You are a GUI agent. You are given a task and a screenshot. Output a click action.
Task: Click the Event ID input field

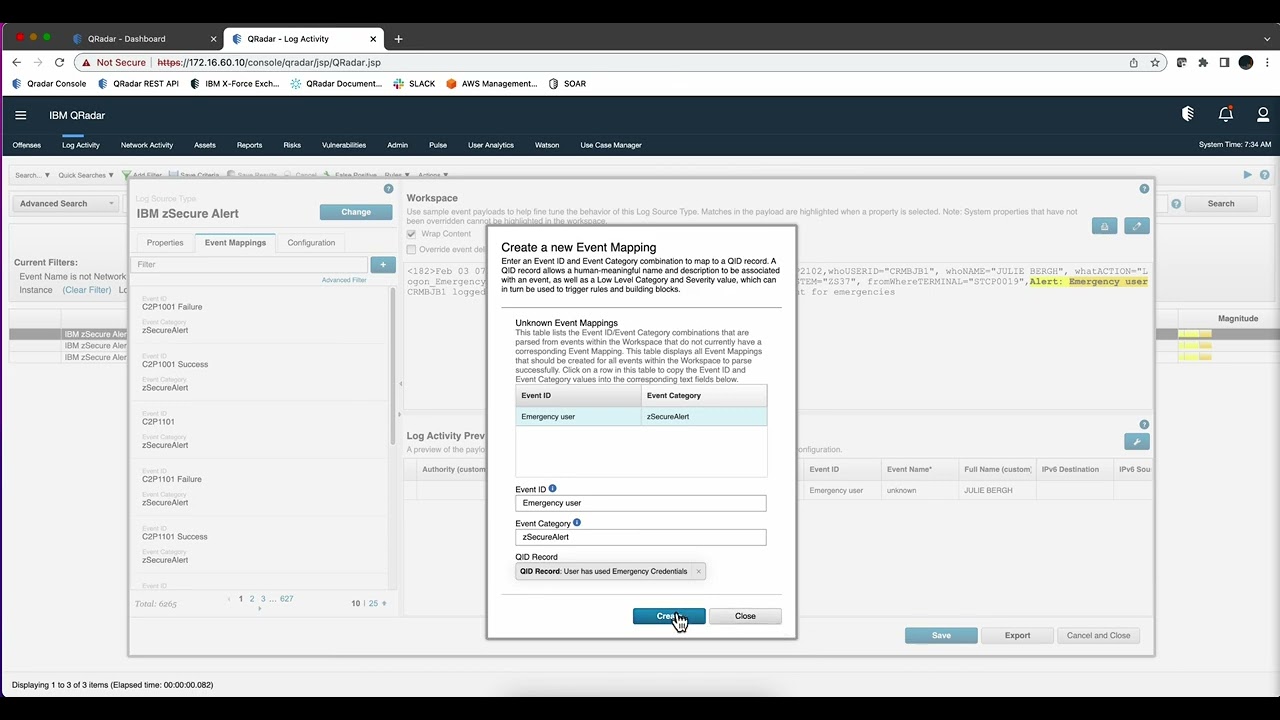641,503
